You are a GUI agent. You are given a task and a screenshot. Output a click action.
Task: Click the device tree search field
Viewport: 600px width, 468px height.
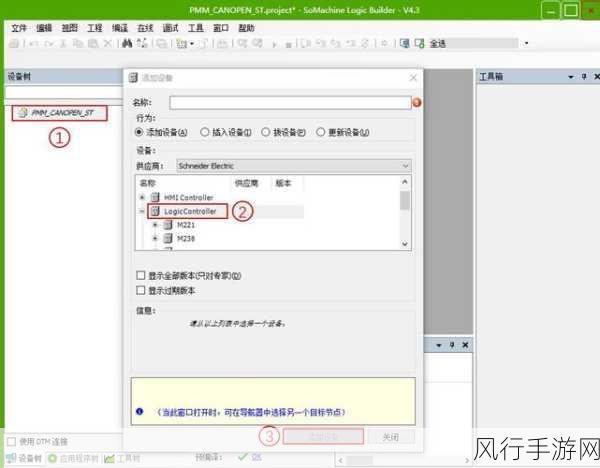[64, 93]
